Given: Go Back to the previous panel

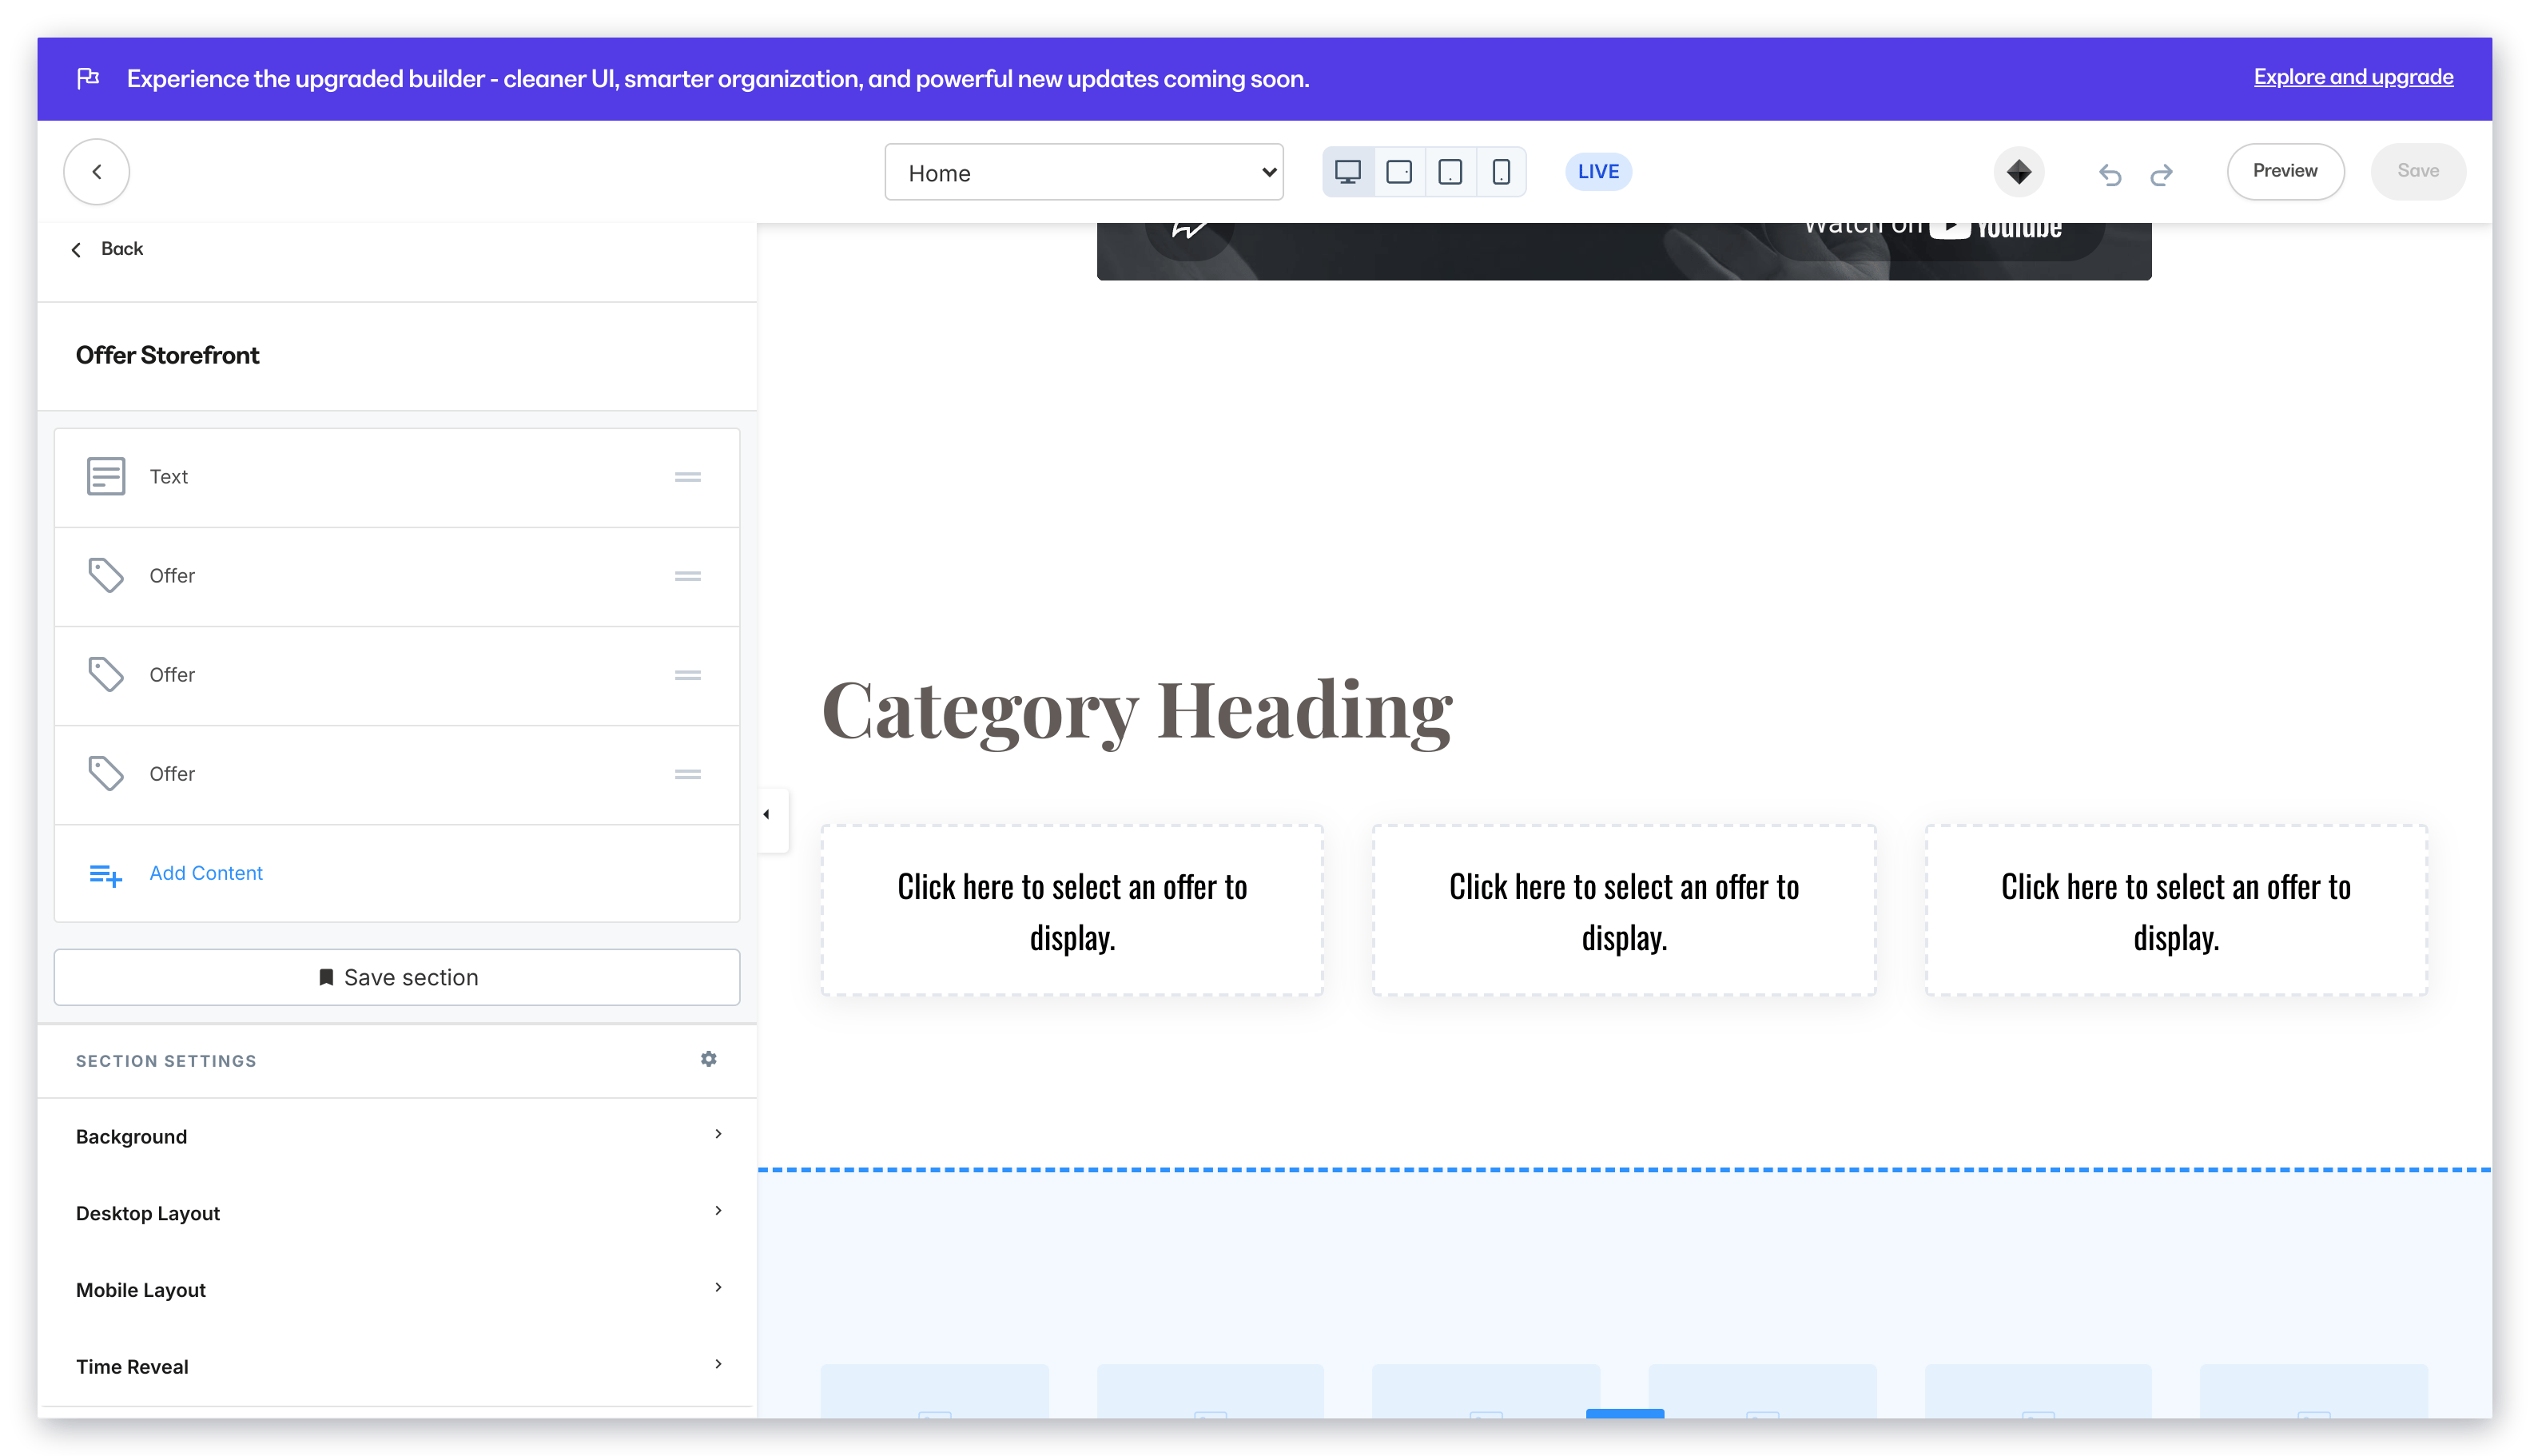Looking at the screenshot, I should (108, 249).
